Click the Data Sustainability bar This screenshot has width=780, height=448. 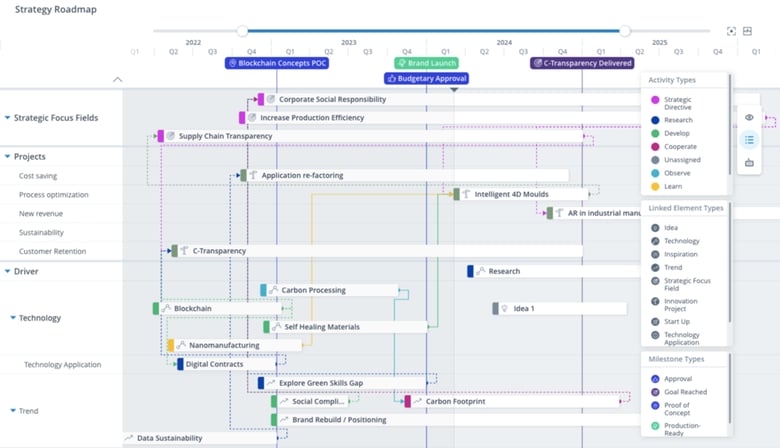click(x=200, y=439)
